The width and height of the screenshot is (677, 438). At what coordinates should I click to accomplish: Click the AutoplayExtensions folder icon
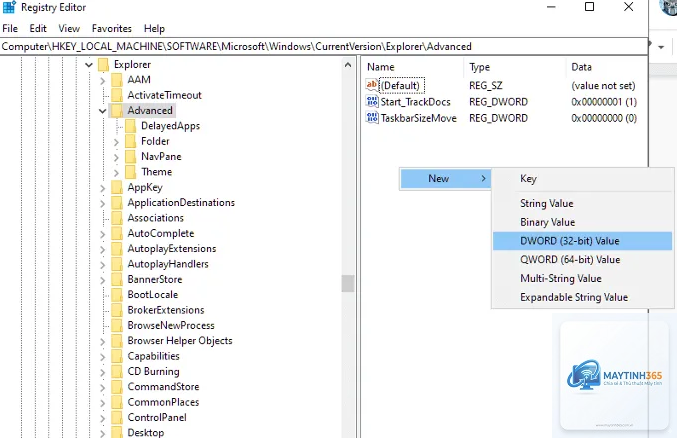117,249
